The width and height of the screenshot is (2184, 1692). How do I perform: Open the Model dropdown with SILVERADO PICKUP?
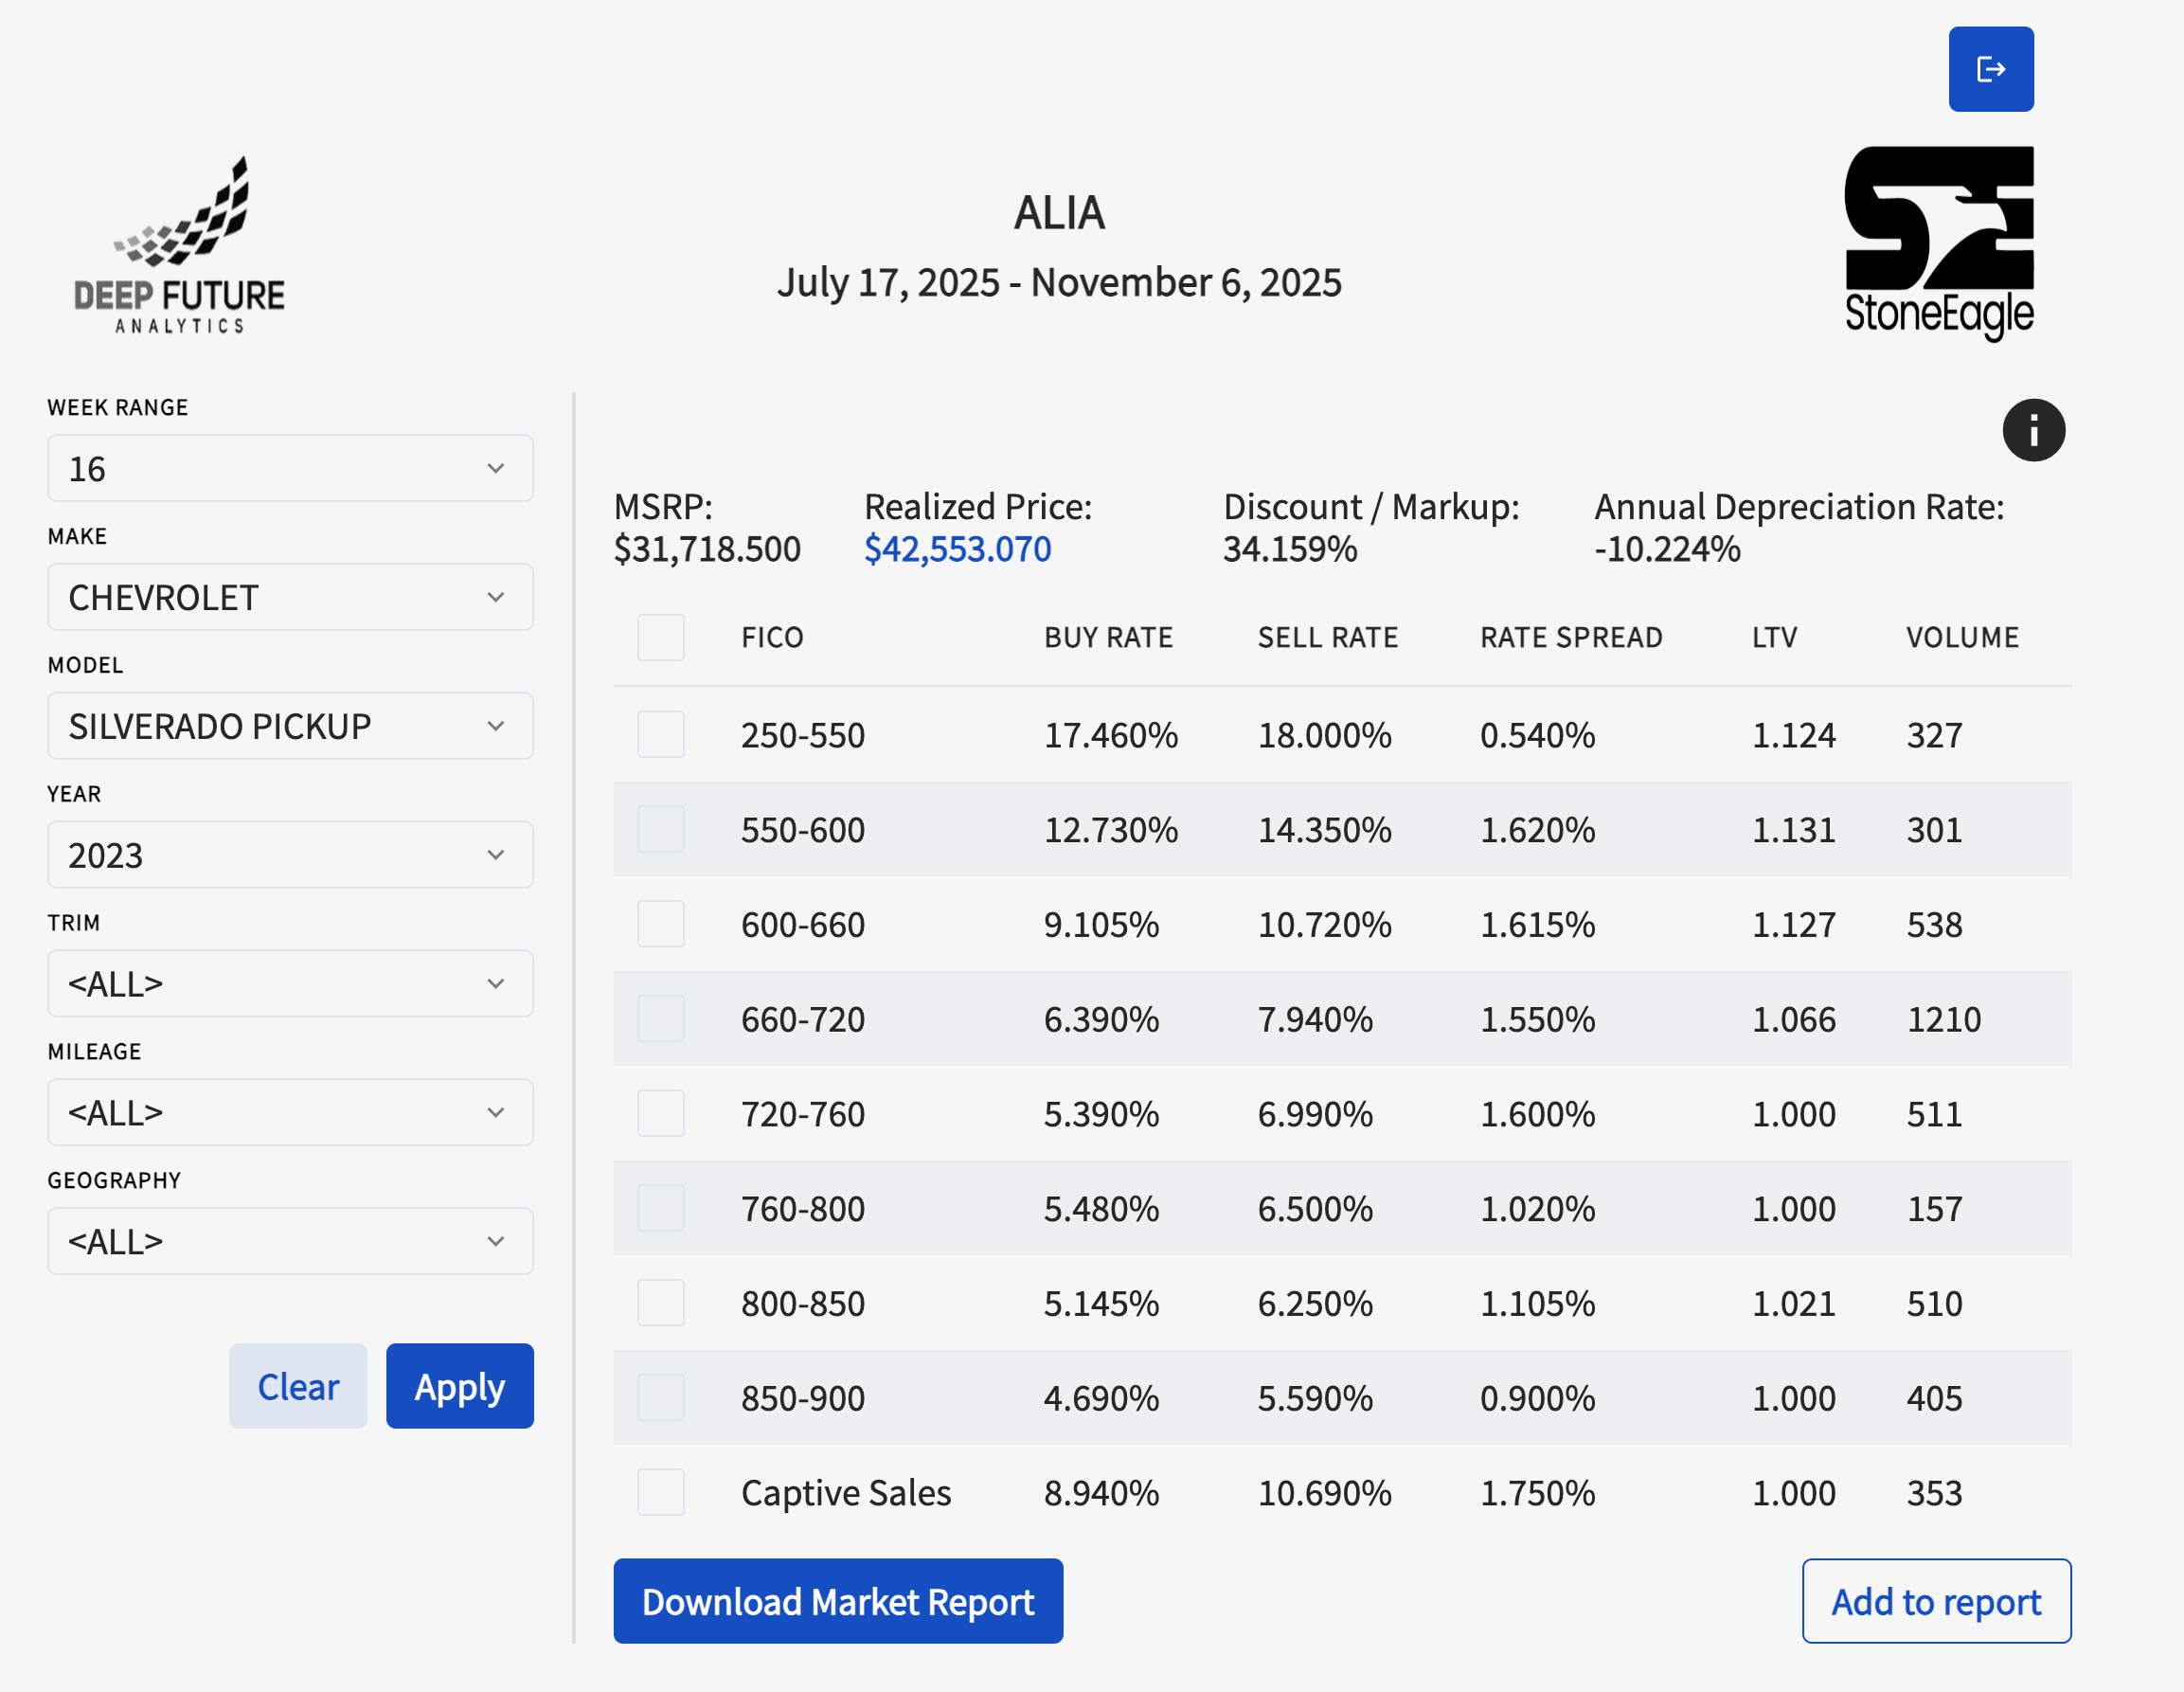290,726
